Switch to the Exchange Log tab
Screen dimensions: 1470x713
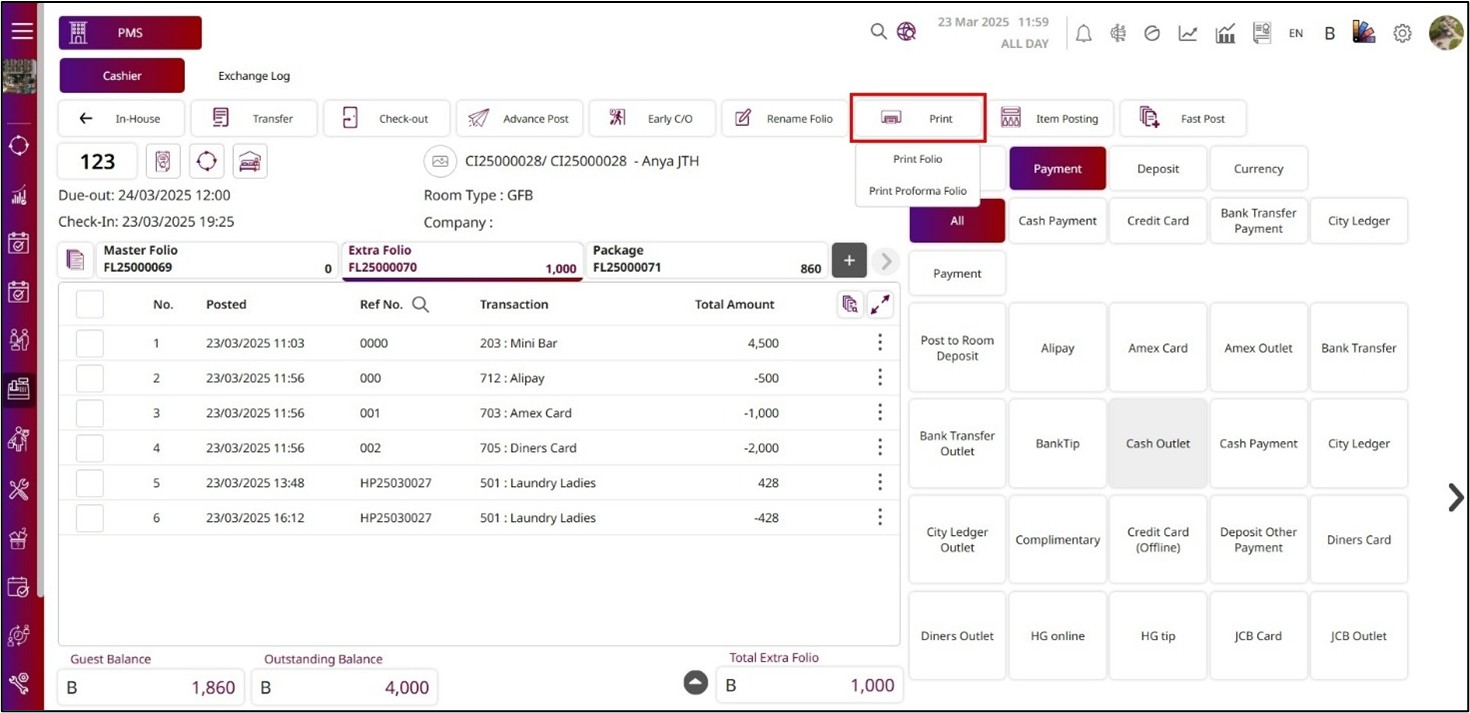tap(254, 76)
